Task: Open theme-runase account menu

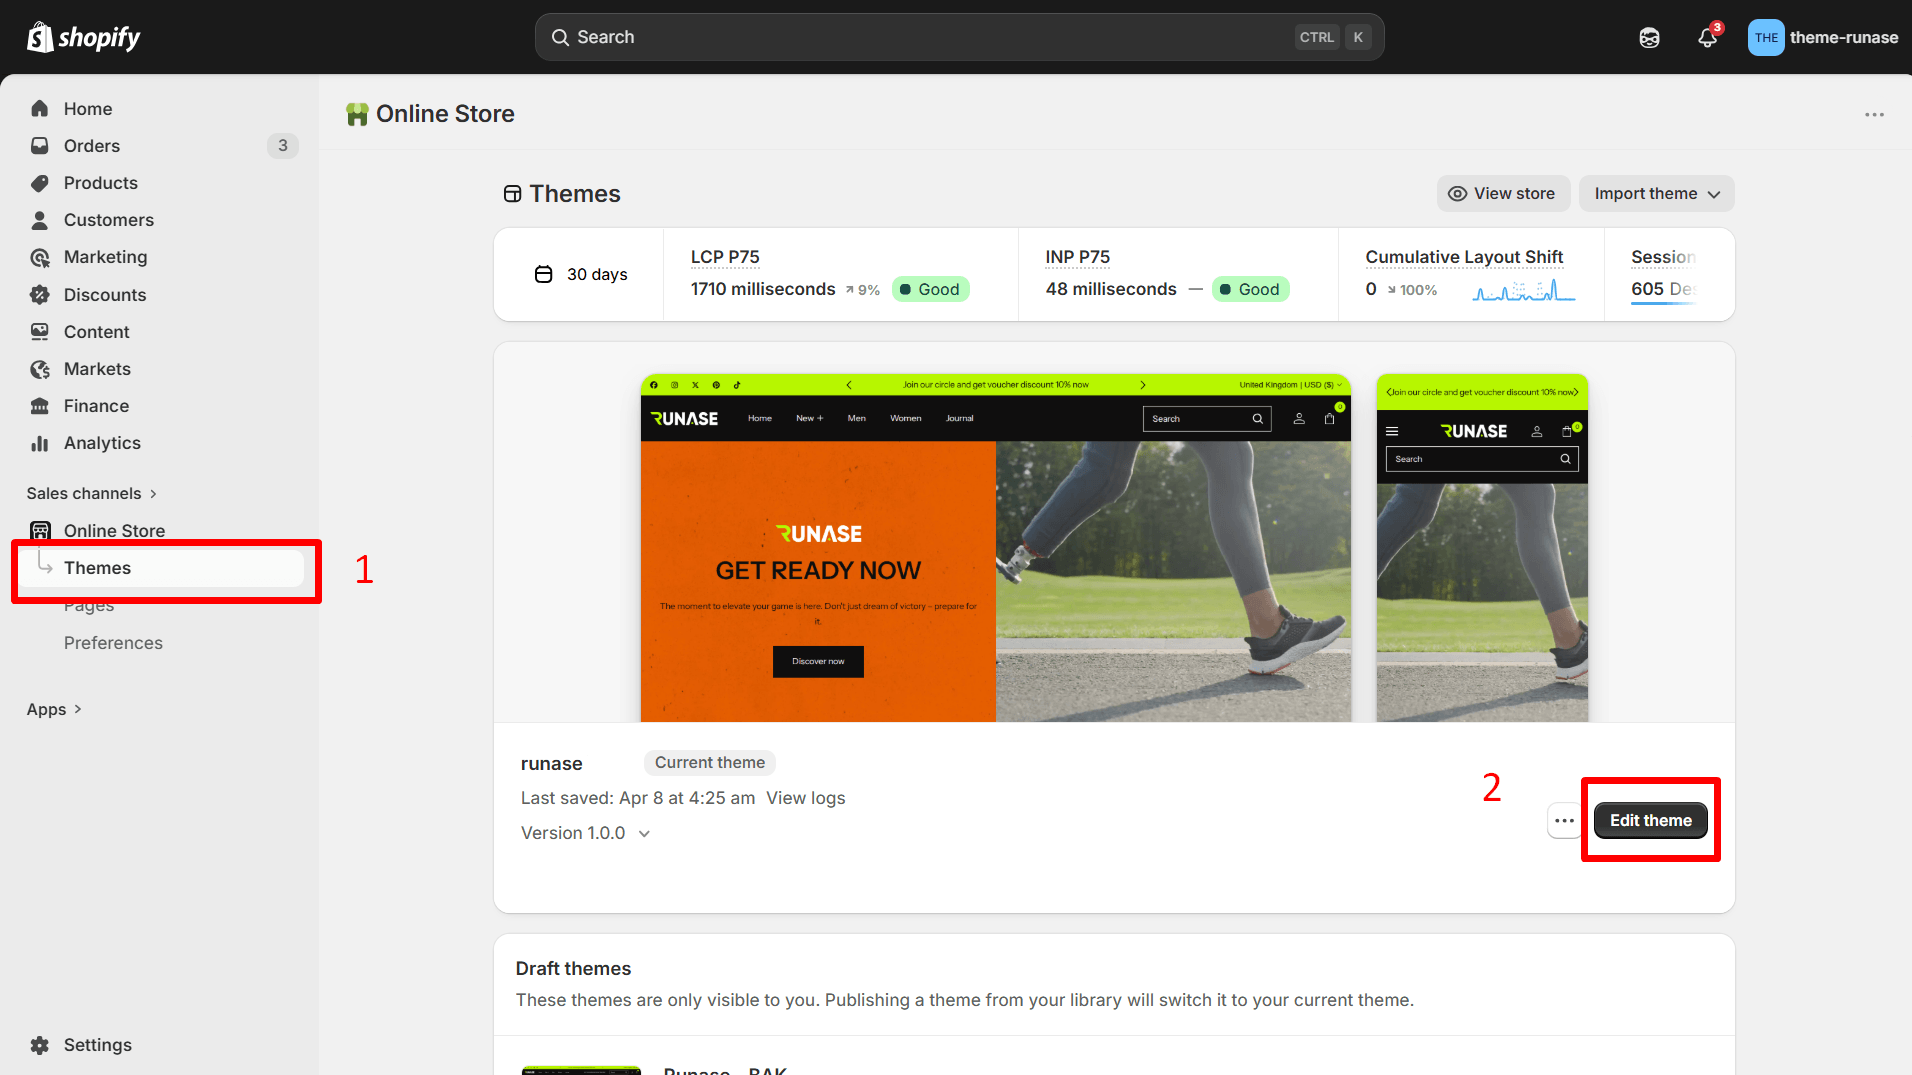Action: (1822, 37)
